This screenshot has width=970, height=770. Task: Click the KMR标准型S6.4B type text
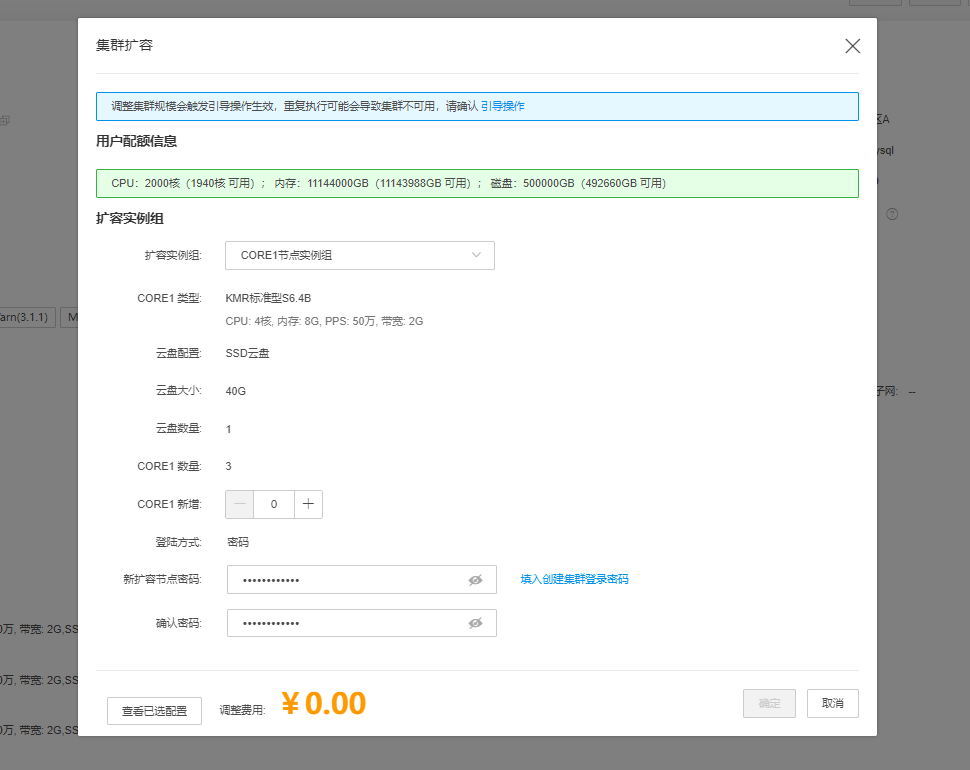[x=268, y=298]
